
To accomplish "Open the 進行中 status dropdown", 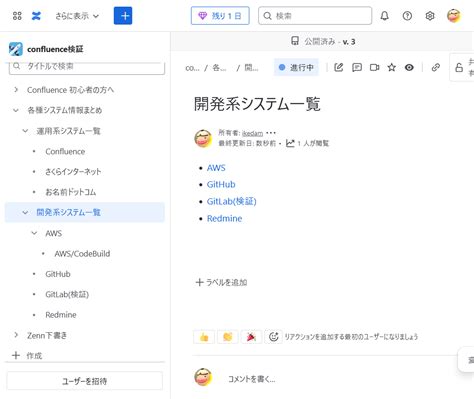I will [296, 67].
